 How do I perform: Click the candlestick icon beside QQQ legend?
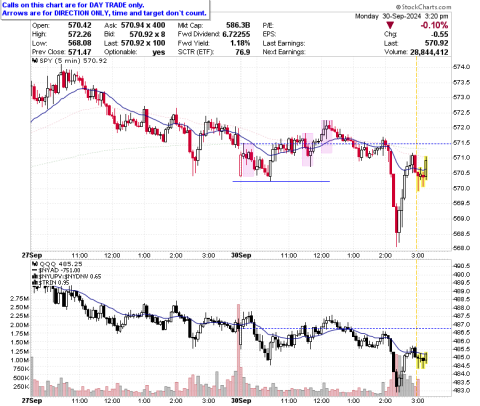[x=34, y=264]
